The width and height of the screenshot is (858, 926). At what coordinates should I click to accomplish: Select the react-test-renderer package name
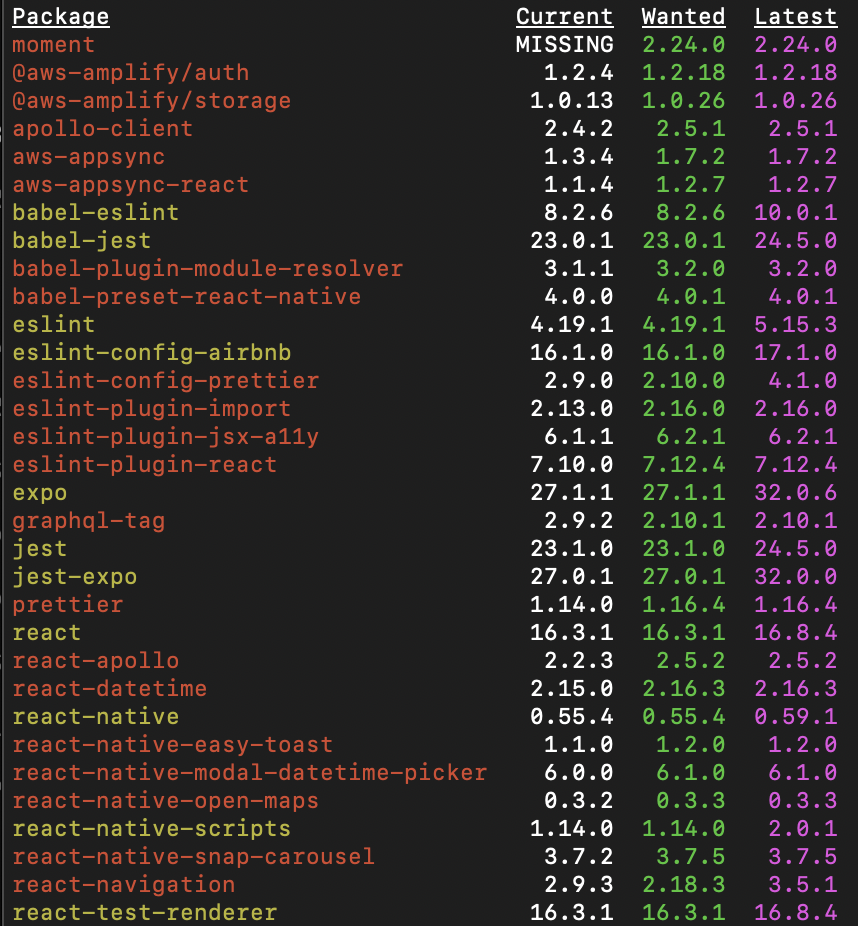tap(144, 913)
